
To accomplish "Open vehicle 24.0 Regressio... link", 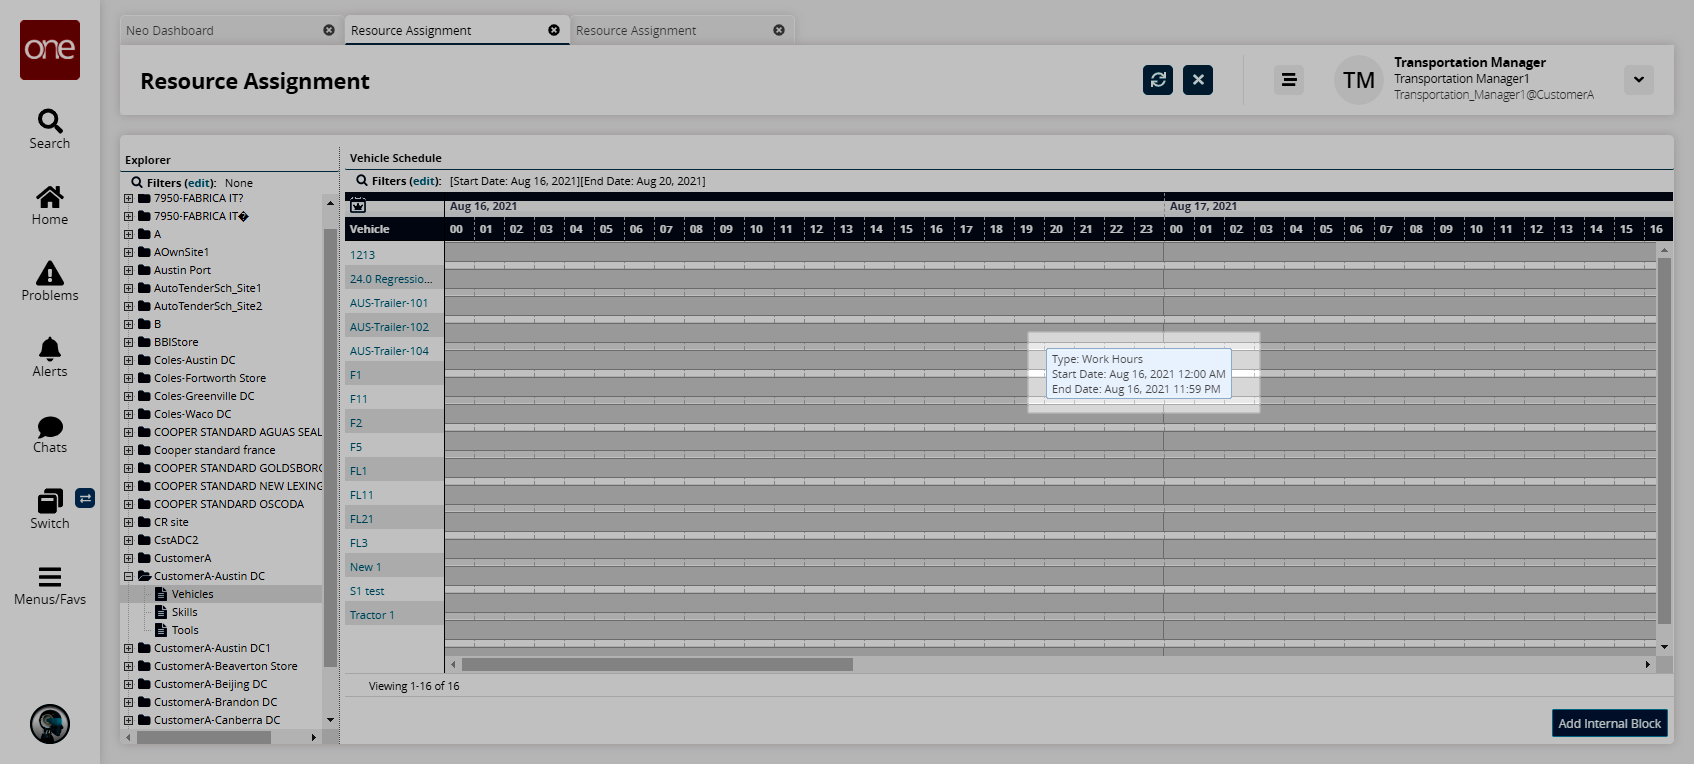I will (x=391, y=279).
